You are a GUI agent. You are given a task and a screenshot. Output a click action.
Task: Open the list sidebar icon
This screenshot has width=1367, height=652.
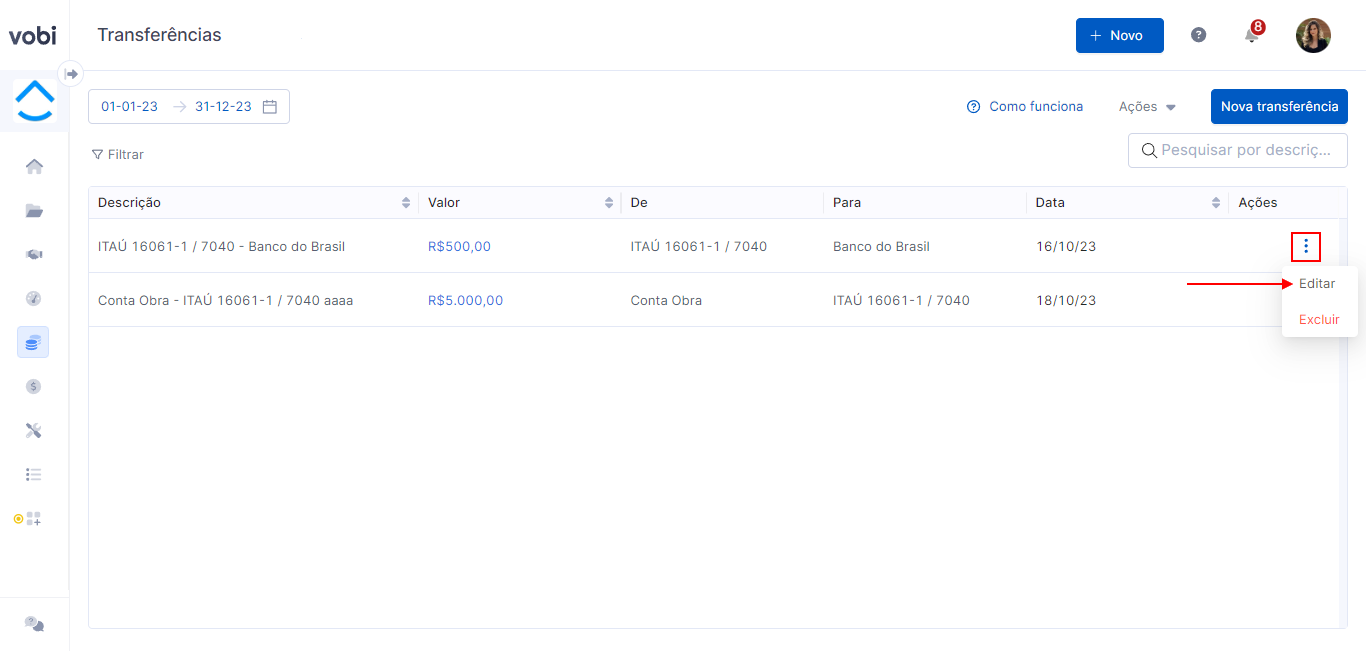tap(34, 474)
